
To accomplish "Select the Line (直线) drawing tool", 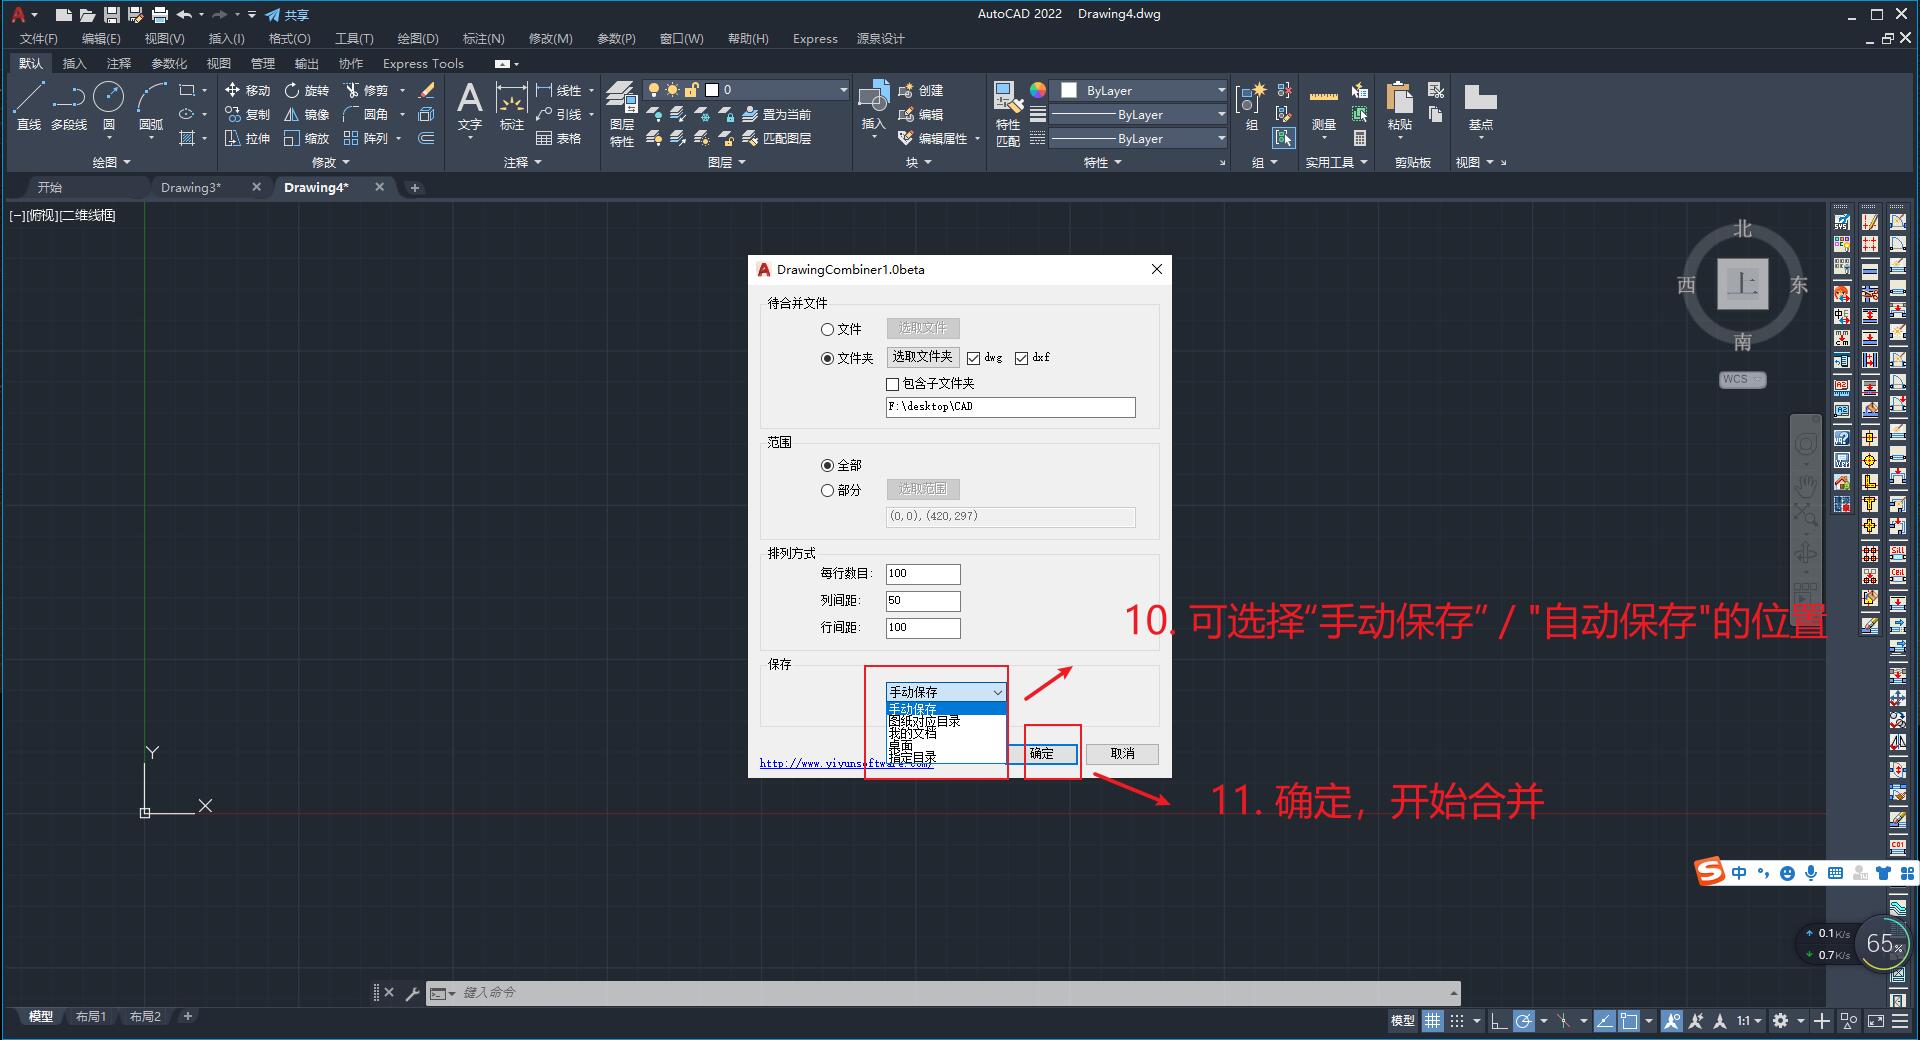I will point(29,105).
